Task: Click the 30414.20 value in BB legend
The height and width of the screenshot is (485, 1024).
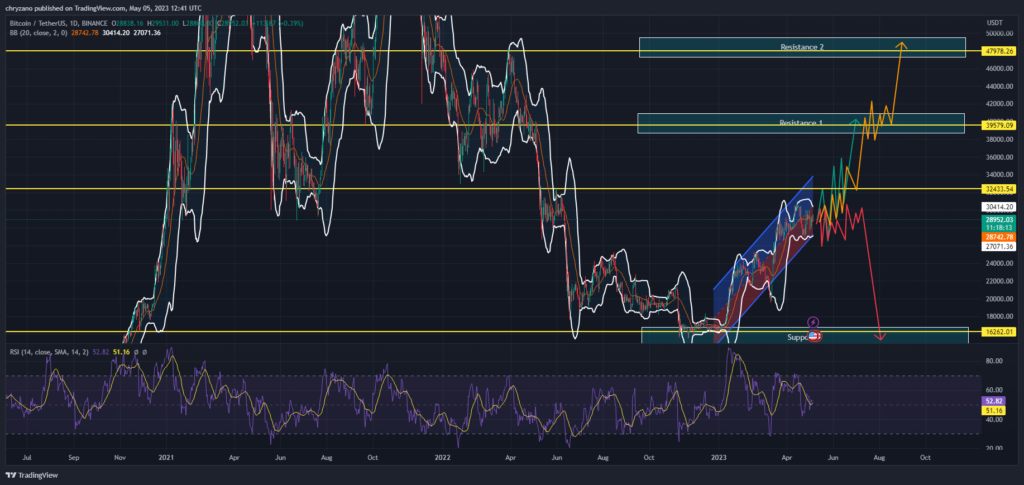Action: (118, 33)
